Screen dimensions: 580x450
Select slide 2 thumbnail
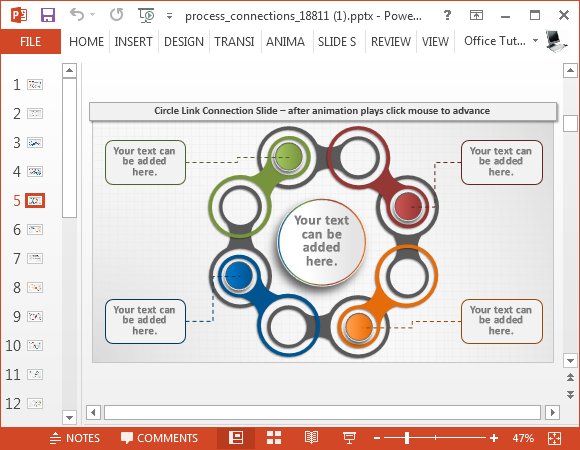click(x=35, y=114)
